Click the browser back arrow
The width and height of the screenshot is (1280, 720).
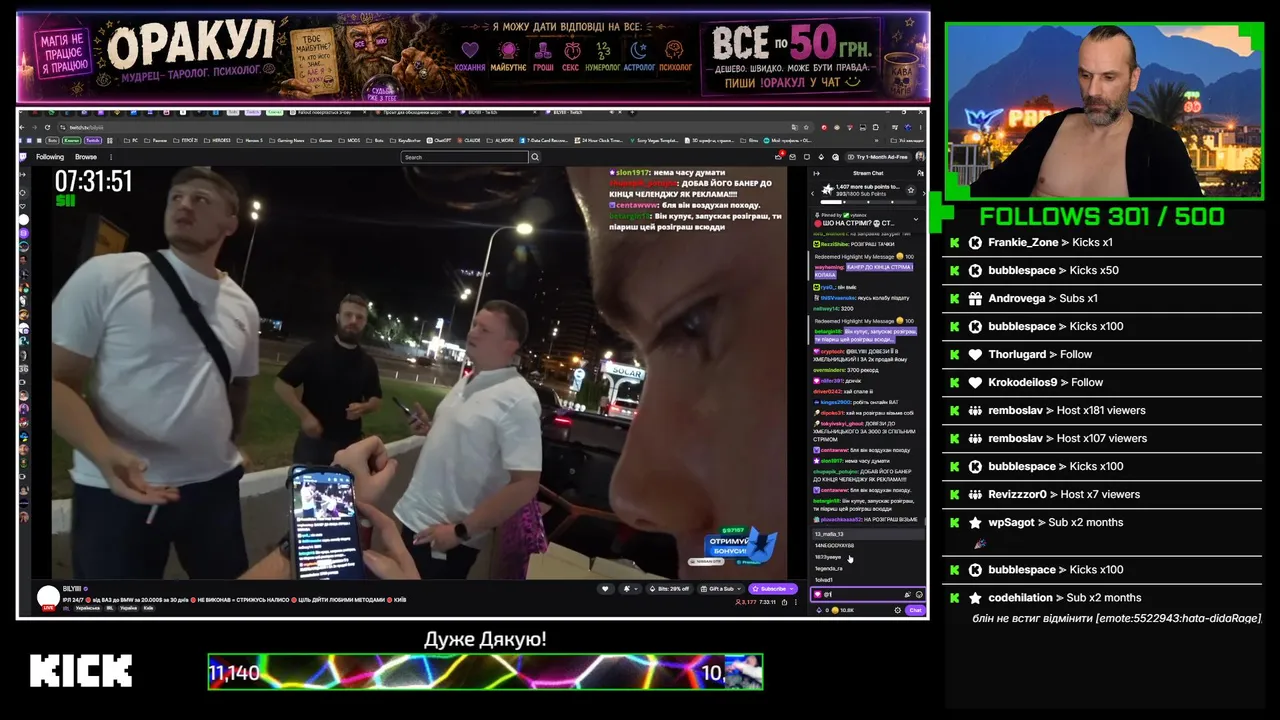point(24,127)
